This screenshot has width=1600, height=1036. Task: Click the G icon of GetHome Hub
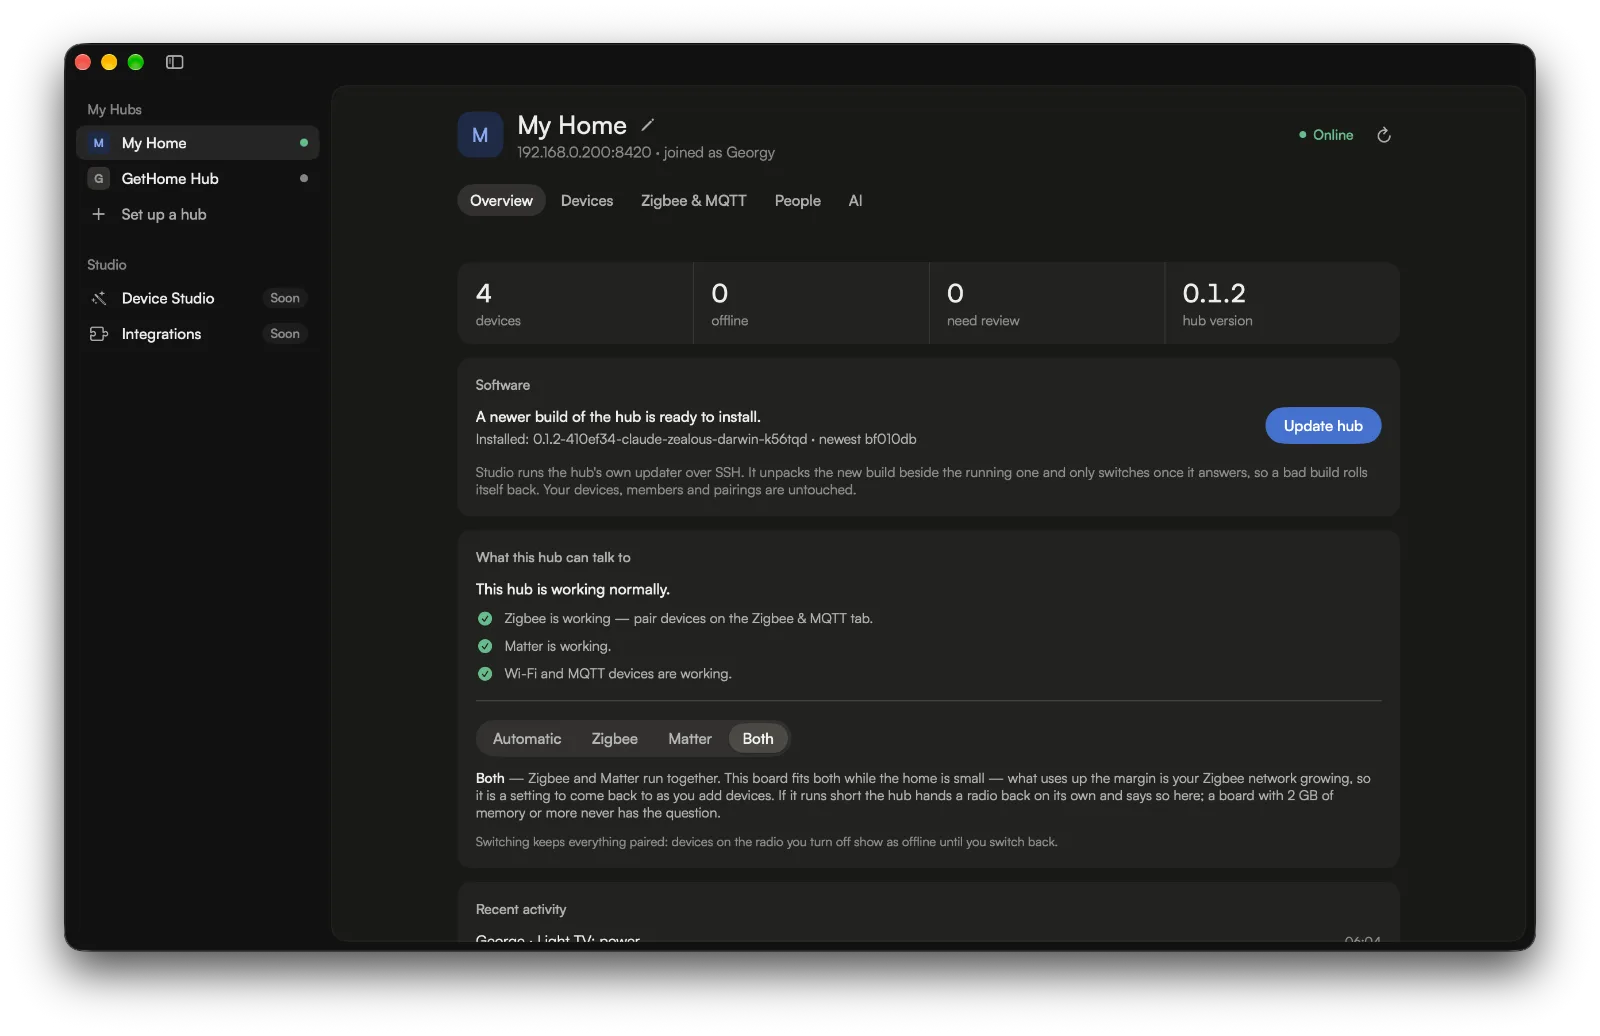pyautogui.click(x=99, y=179)
